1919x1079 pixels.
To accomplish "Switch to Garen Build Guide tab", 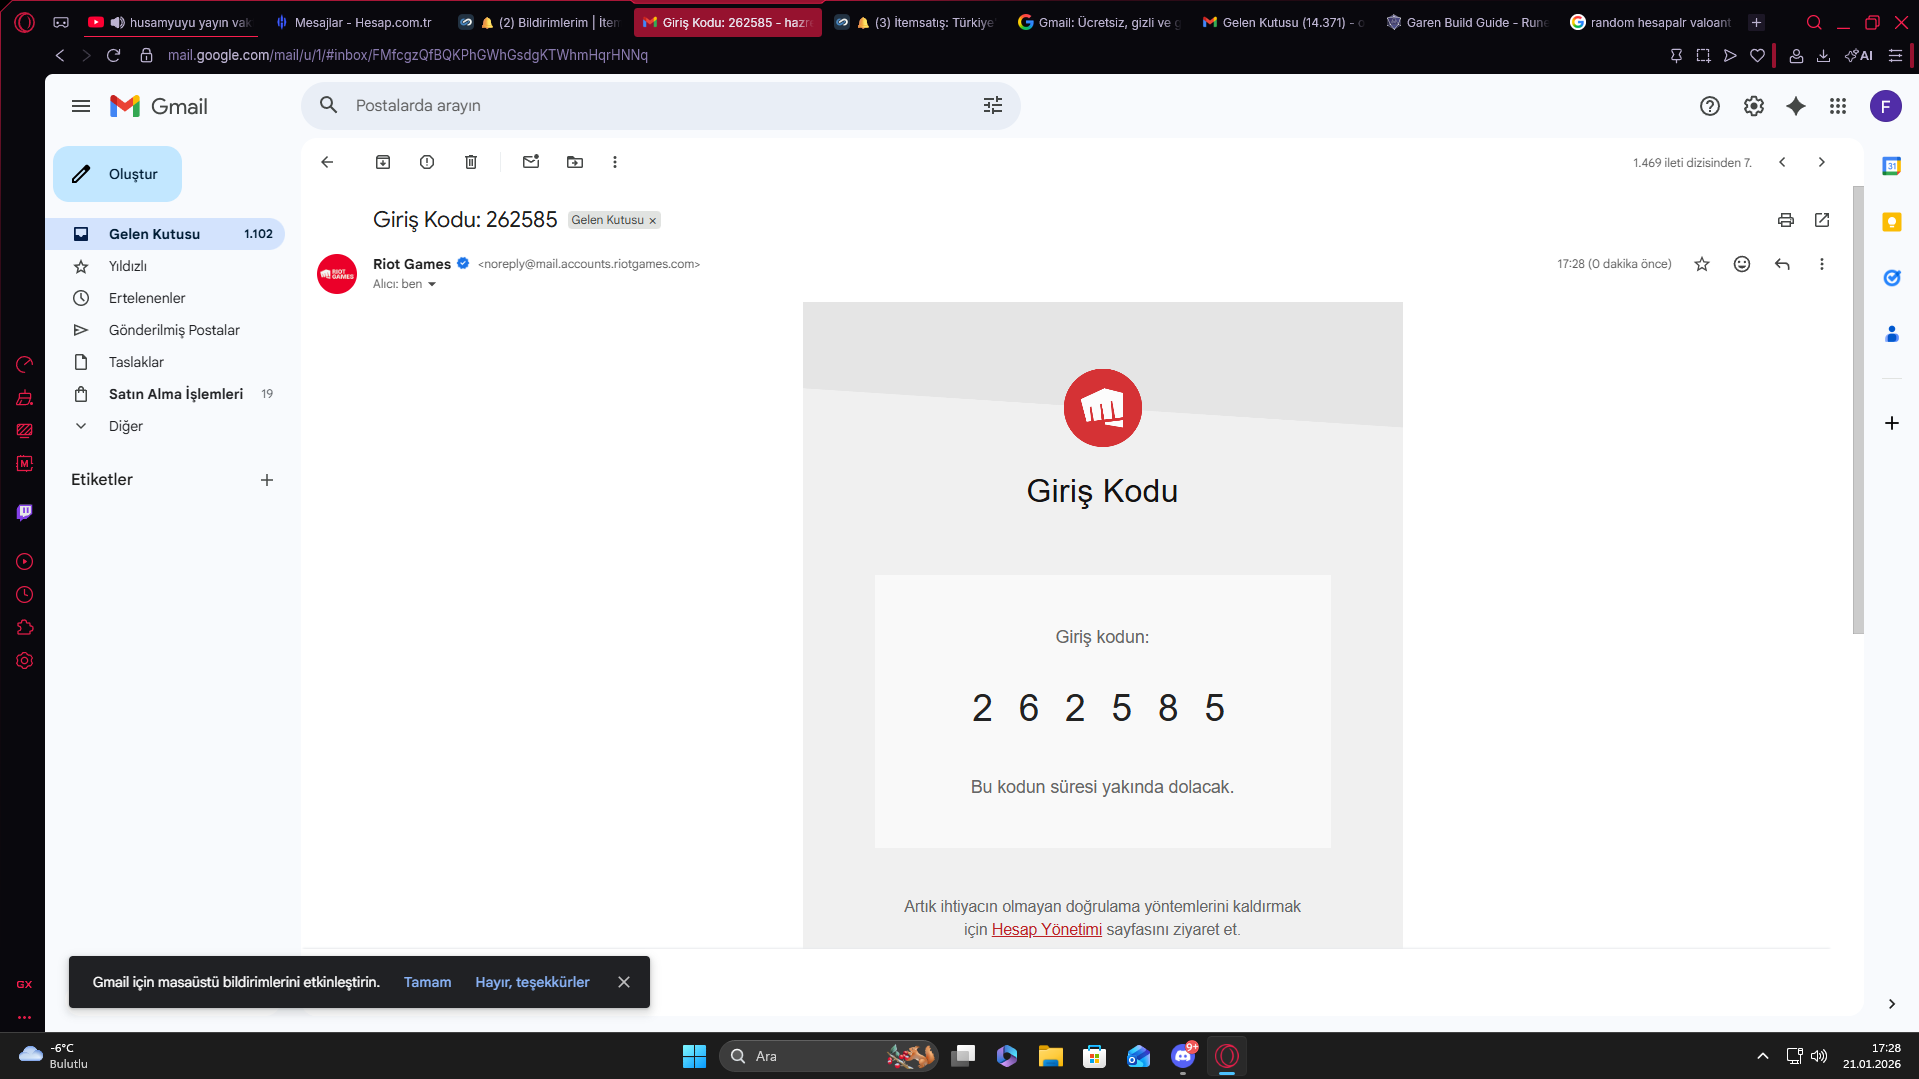I will click(x=1467, y=22).
